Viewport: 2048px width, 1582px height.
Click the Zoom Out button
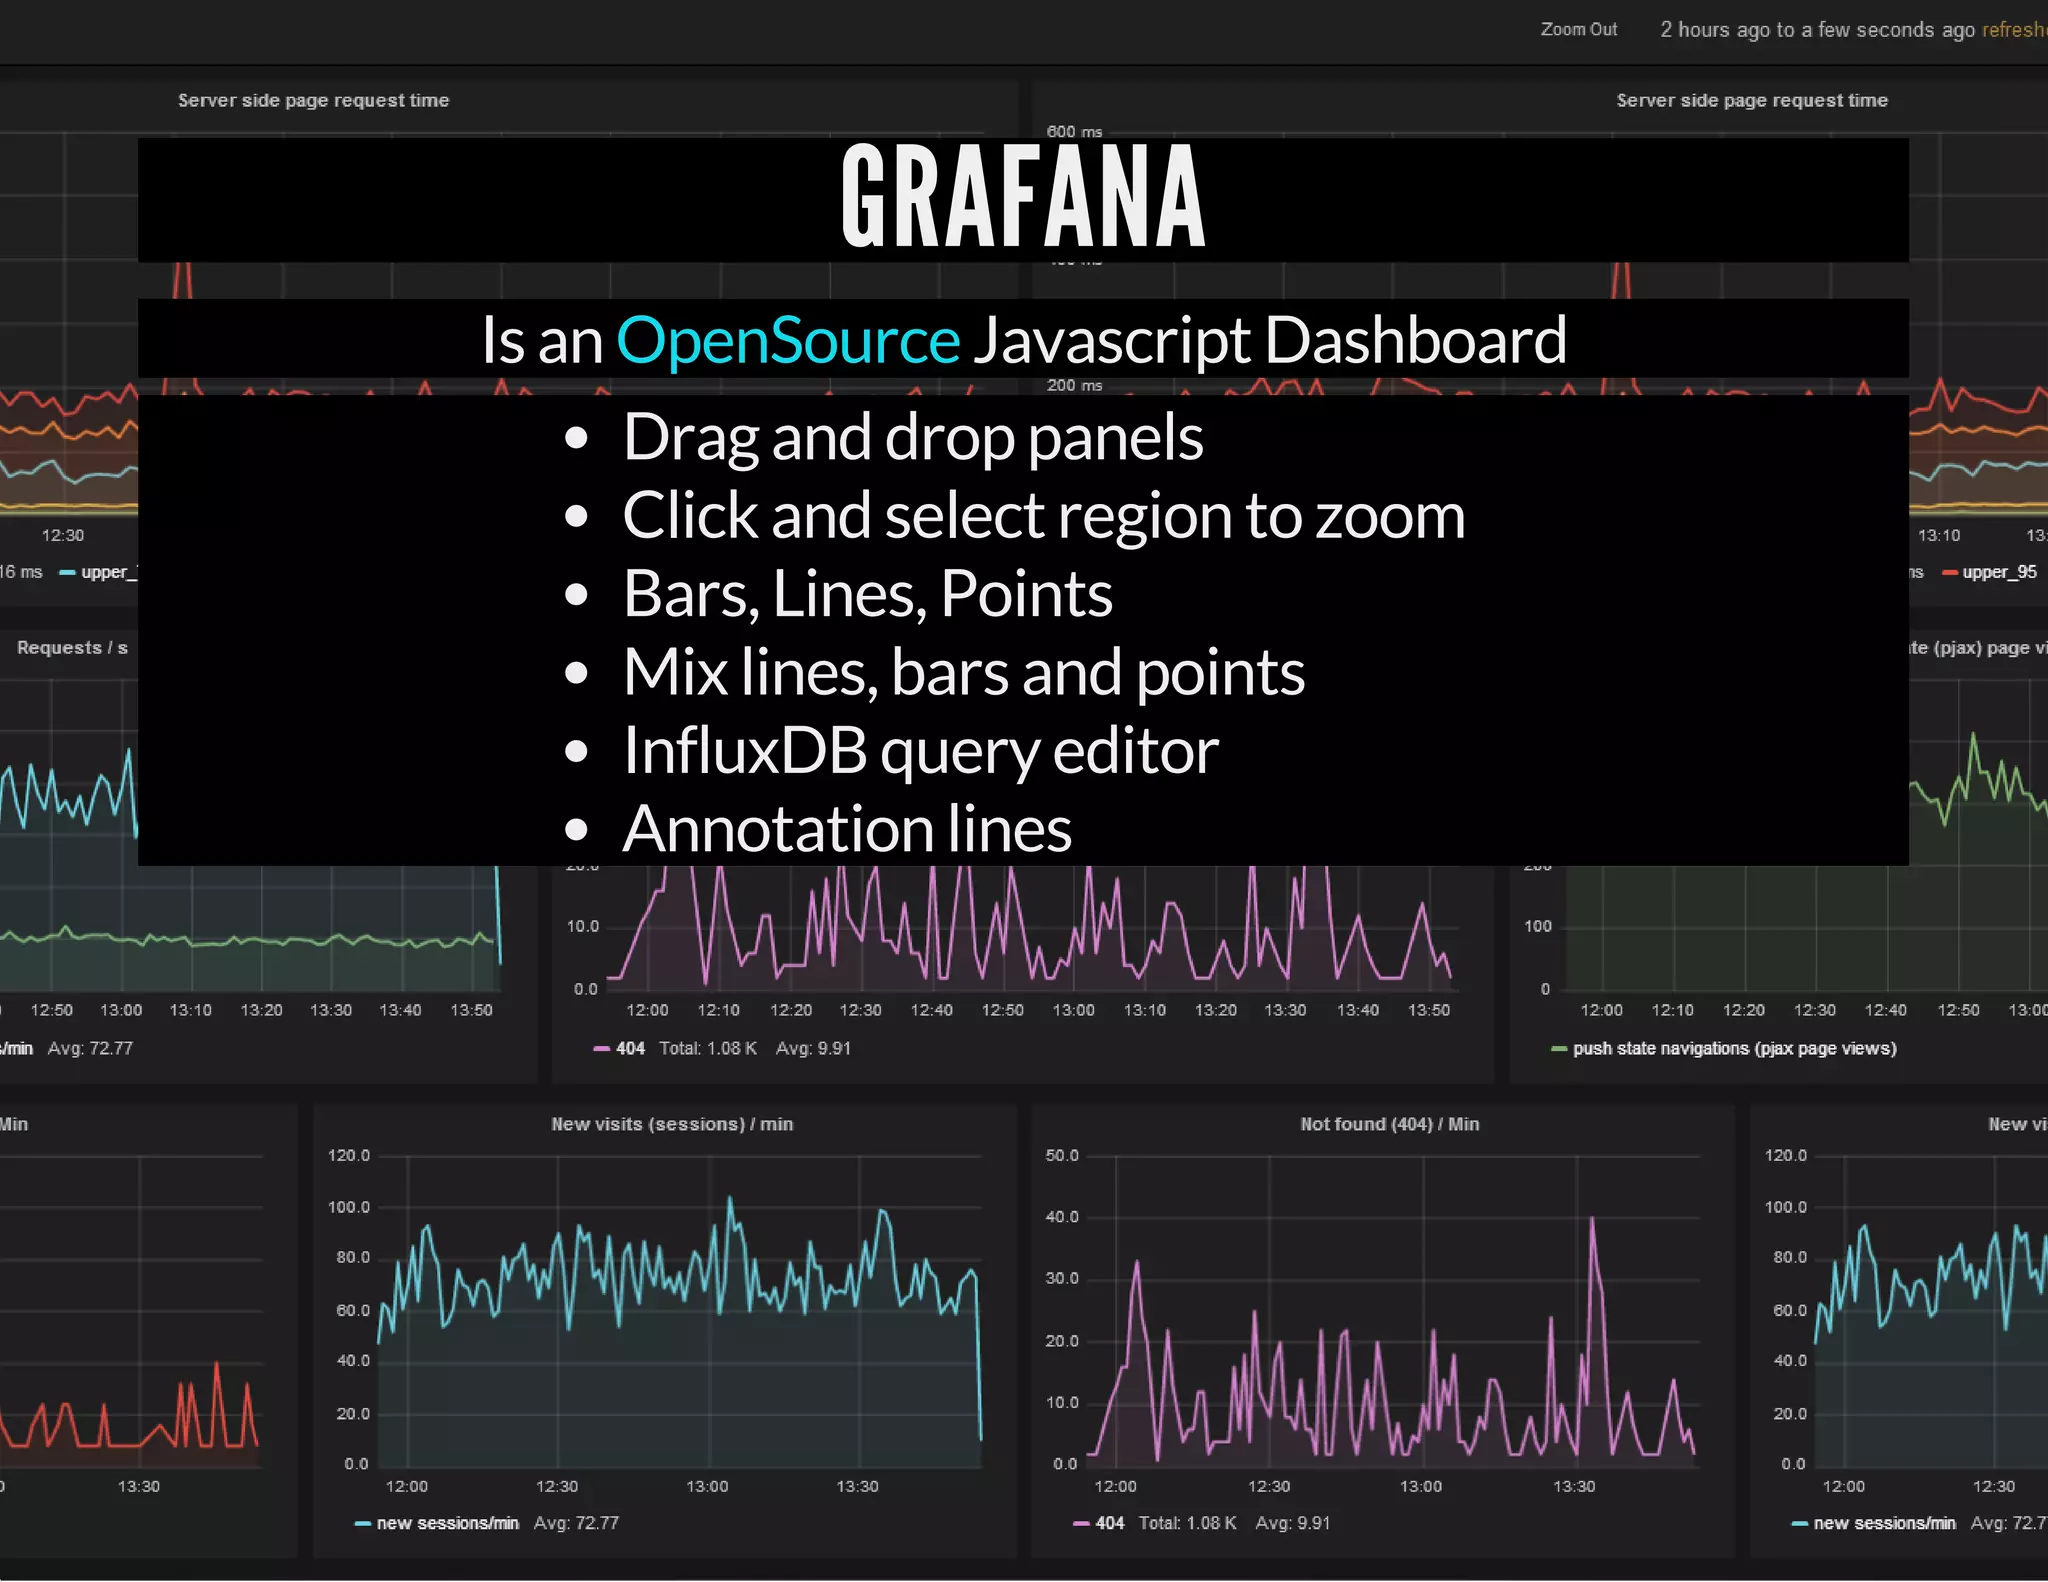point(1578,30)
